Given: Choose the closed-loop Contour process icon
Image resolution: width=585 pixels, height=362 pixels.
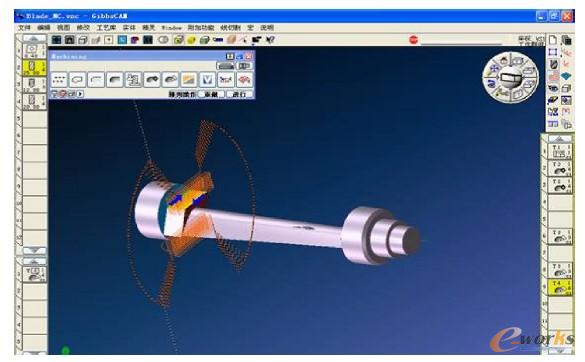Looking at the screenshot, I should (78, 79).
